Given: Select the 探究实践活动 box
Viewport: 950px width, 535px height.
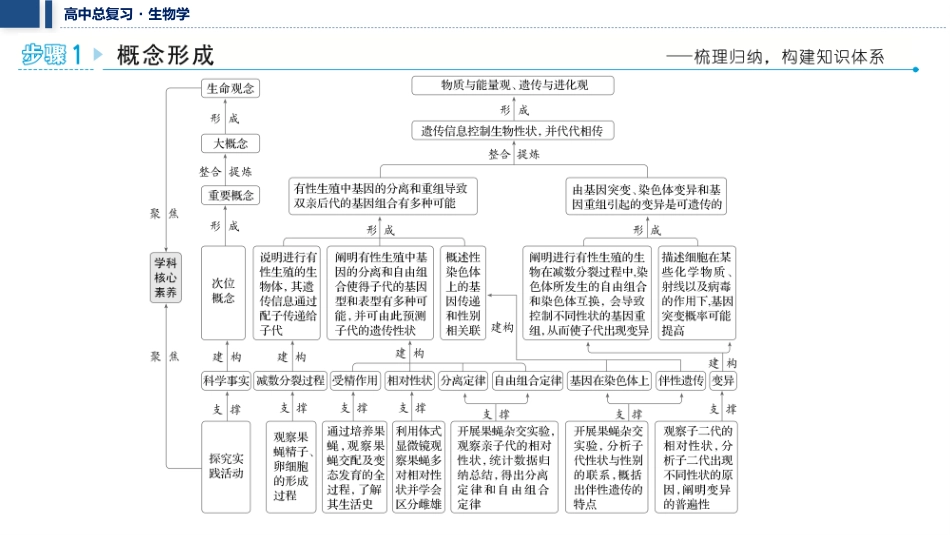Looking at the screenshot, I should point(226,467).
